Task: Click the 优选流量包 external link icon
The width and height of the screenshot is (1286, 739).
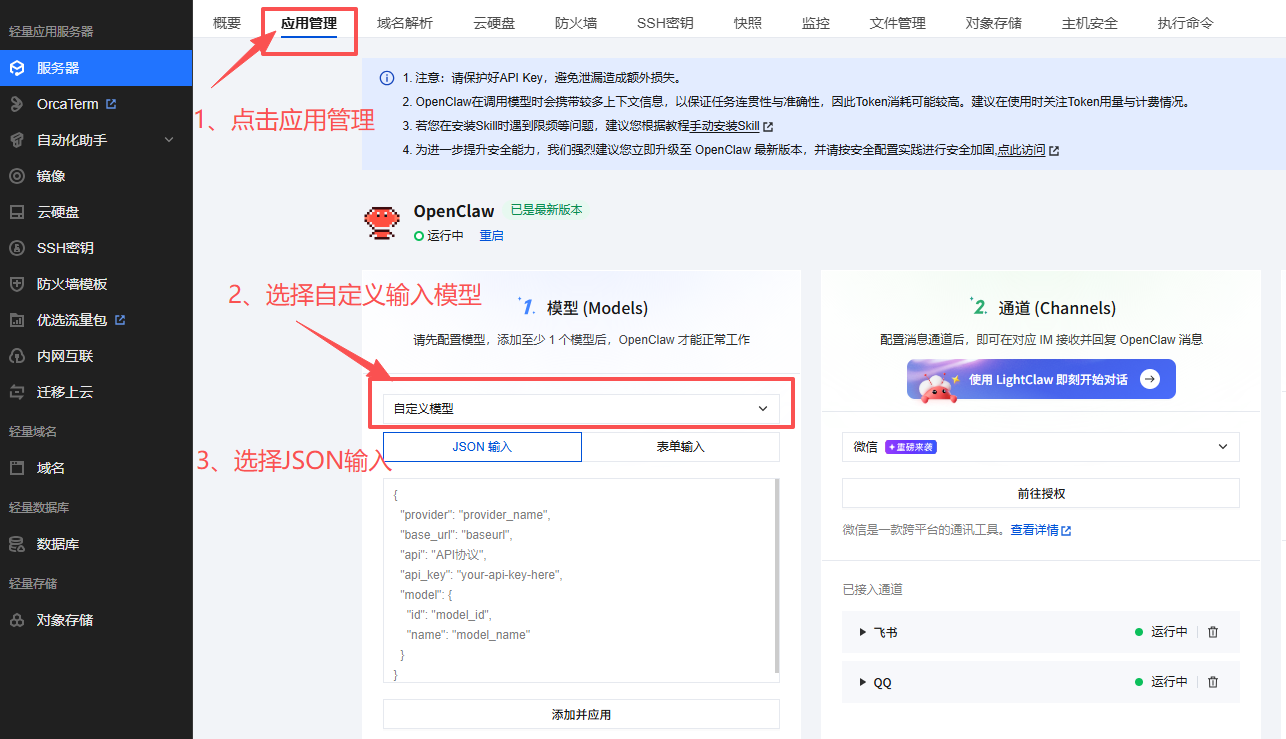Action: 120,320
